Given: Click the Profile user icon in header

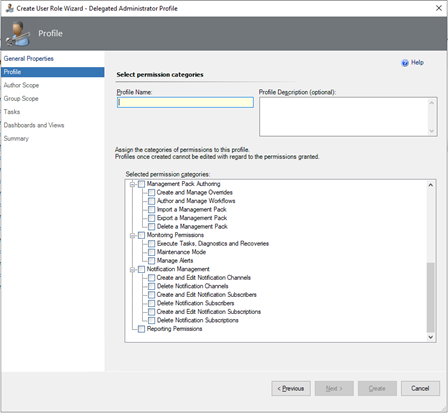Looking at the screenshot, I should (x=18, y=34).
